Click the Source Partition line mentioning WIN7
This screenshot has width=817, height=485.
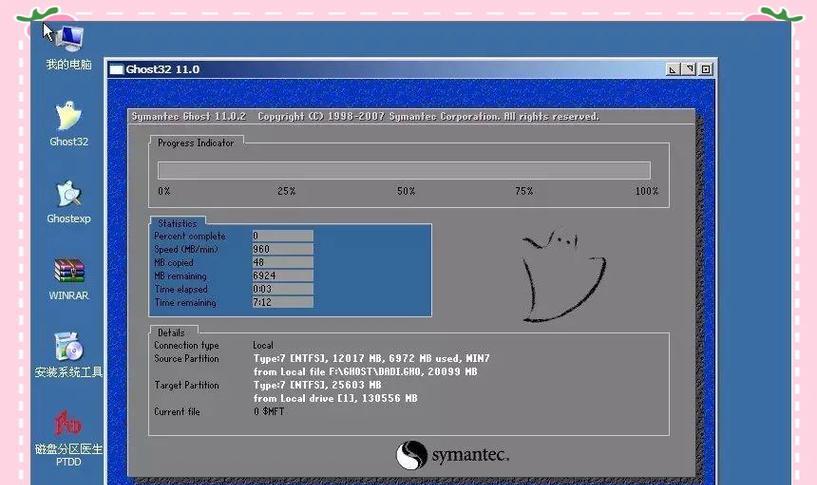372,358
